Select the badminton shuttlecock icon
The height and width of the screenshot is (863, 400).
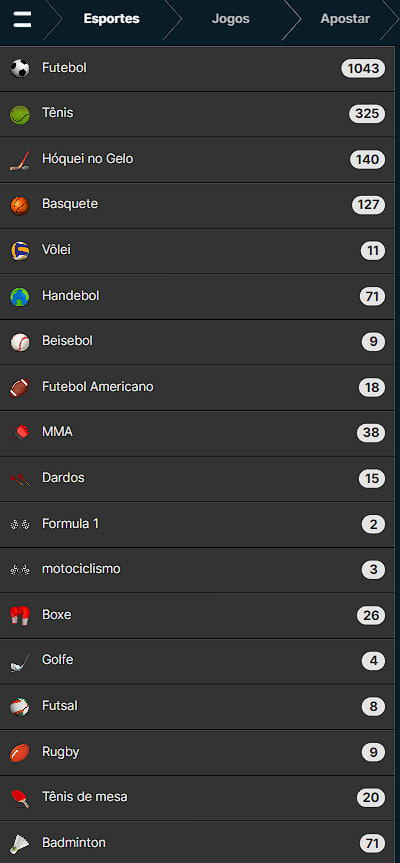pos(20,843)
